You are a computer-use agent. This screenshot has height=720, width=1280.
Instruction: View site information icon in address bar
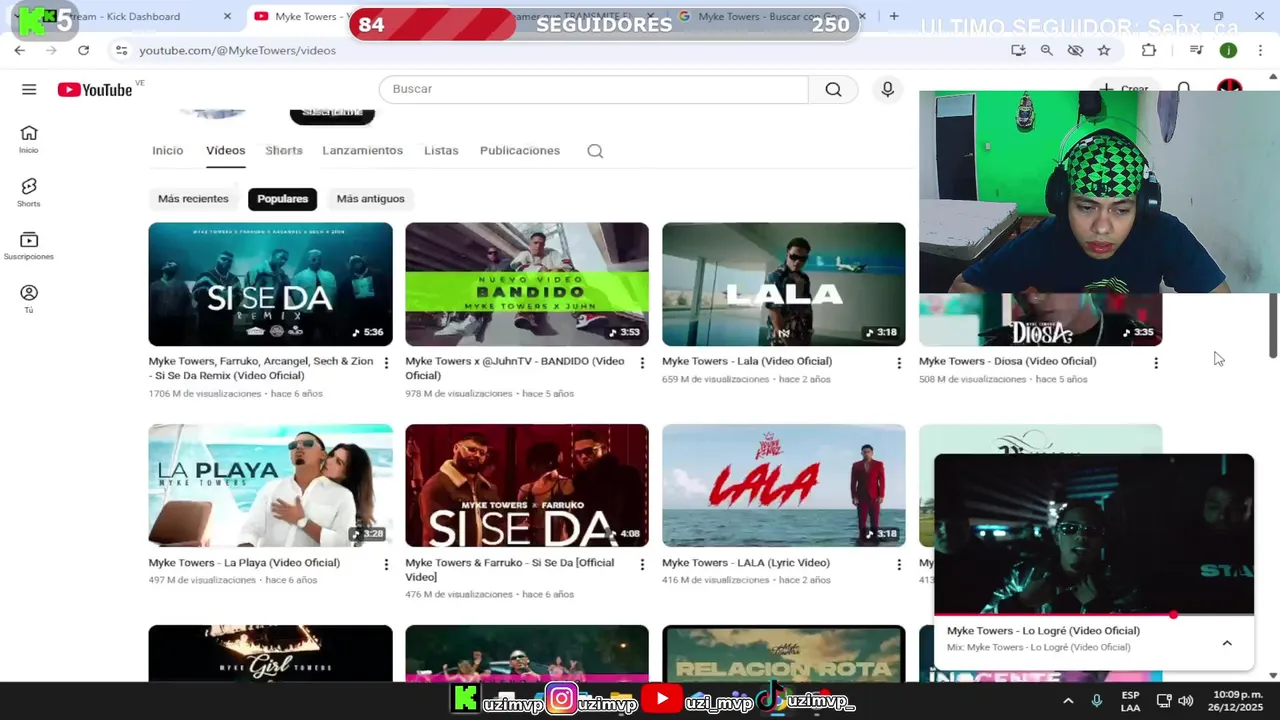[121, 50]
